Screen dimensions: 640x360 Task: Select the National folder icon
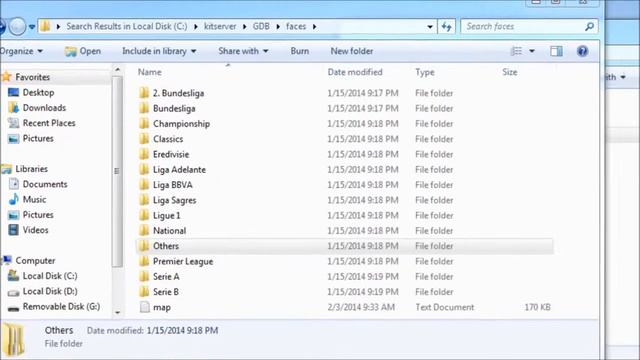click(144, 231)
